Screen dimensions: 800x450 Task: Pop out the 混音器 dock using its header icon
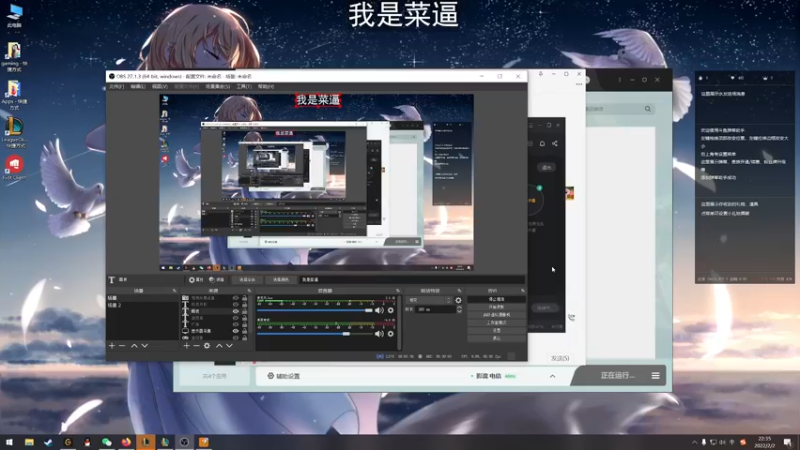pos(398,291)
